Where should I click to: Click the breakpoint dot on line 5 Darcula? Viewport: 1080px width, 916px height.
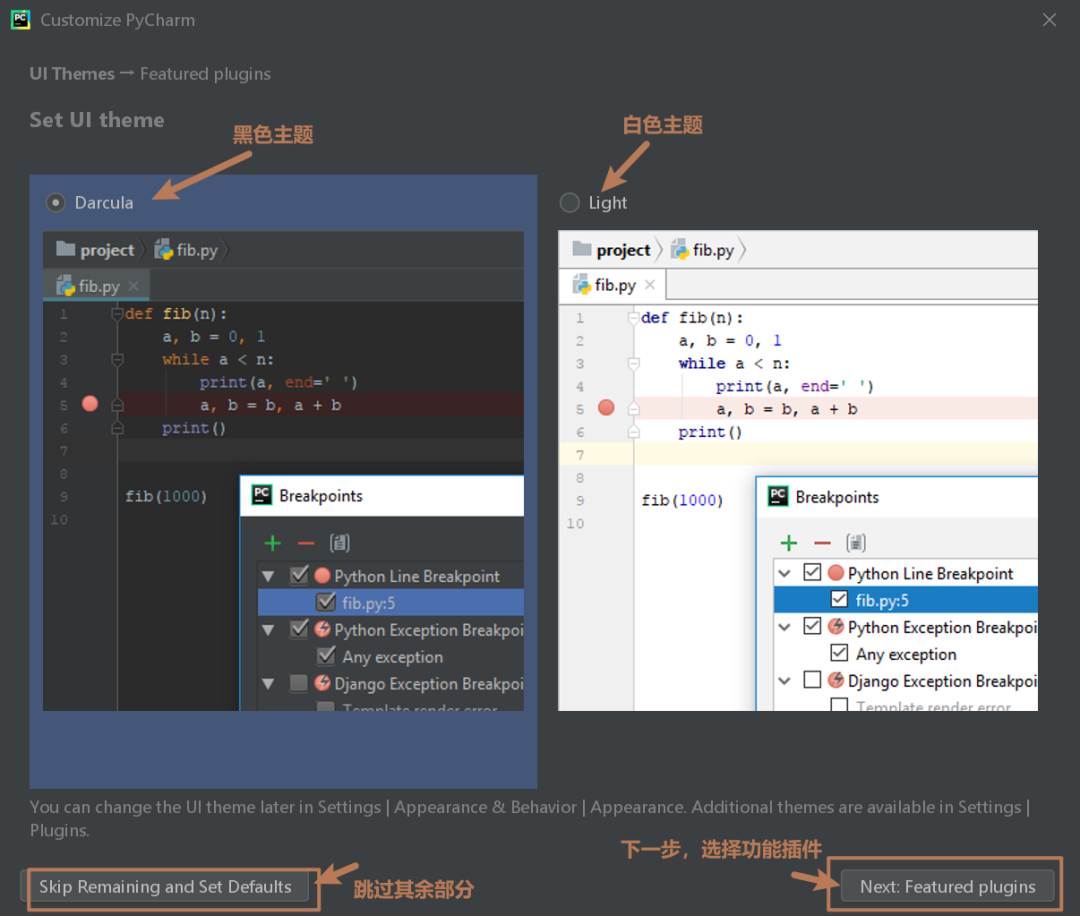[90, 404]
